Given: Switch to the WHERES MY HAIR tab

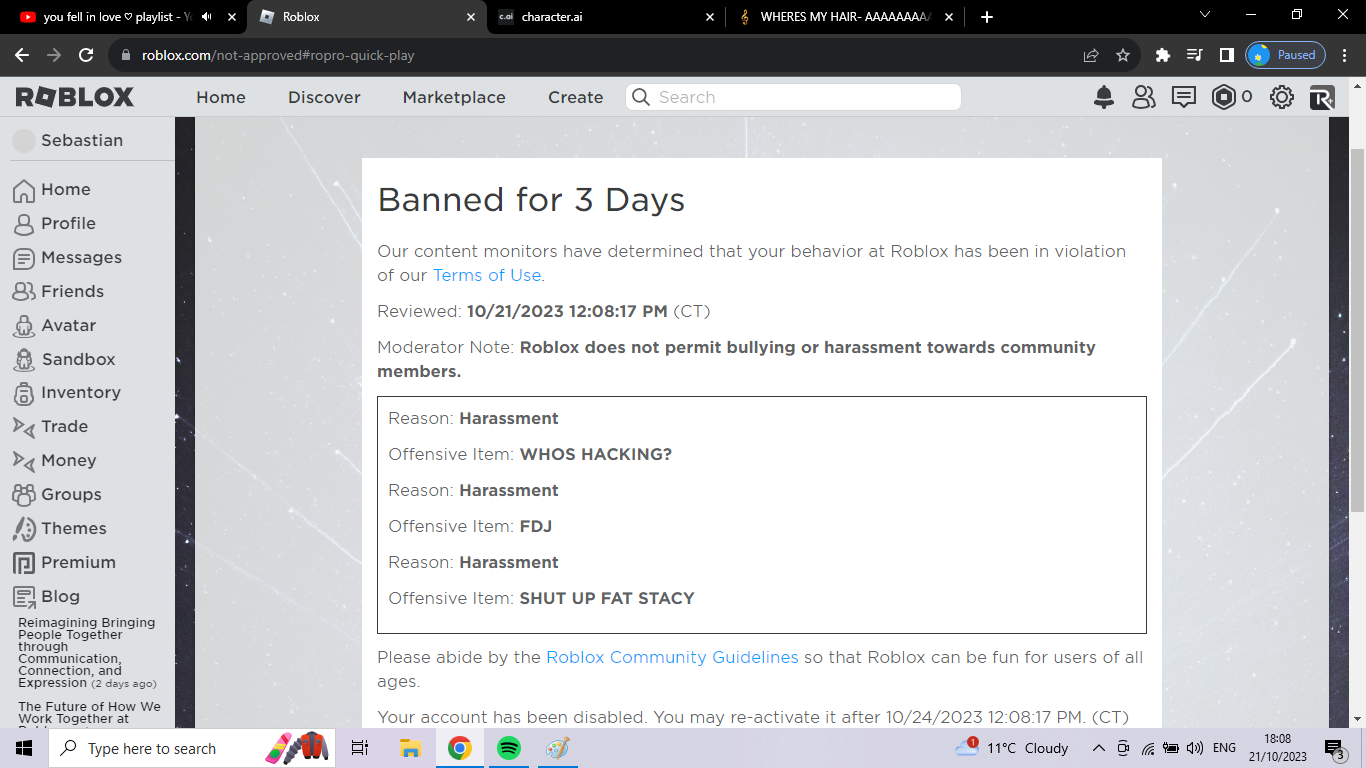Looking at the screenshot, I should coord(846,17).
